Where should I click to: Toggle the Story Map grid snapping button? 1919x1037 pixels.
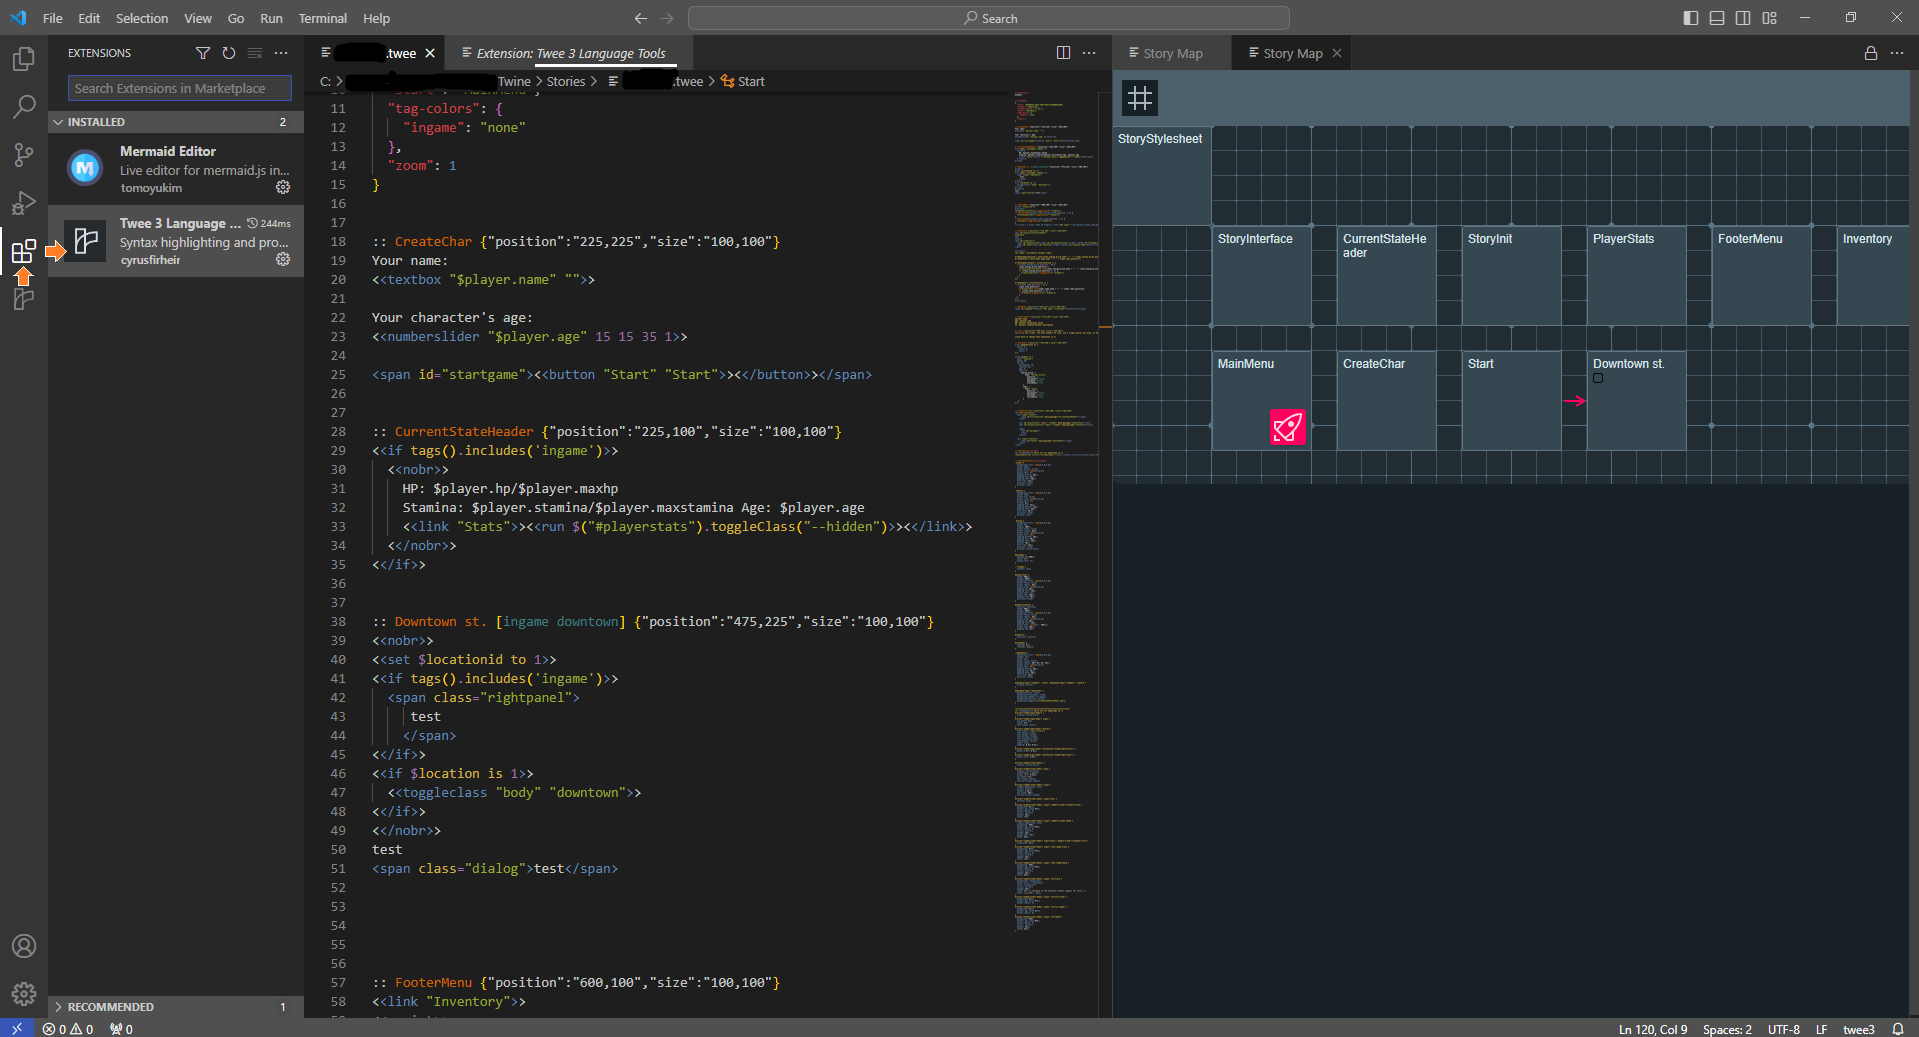[1139, 98]
